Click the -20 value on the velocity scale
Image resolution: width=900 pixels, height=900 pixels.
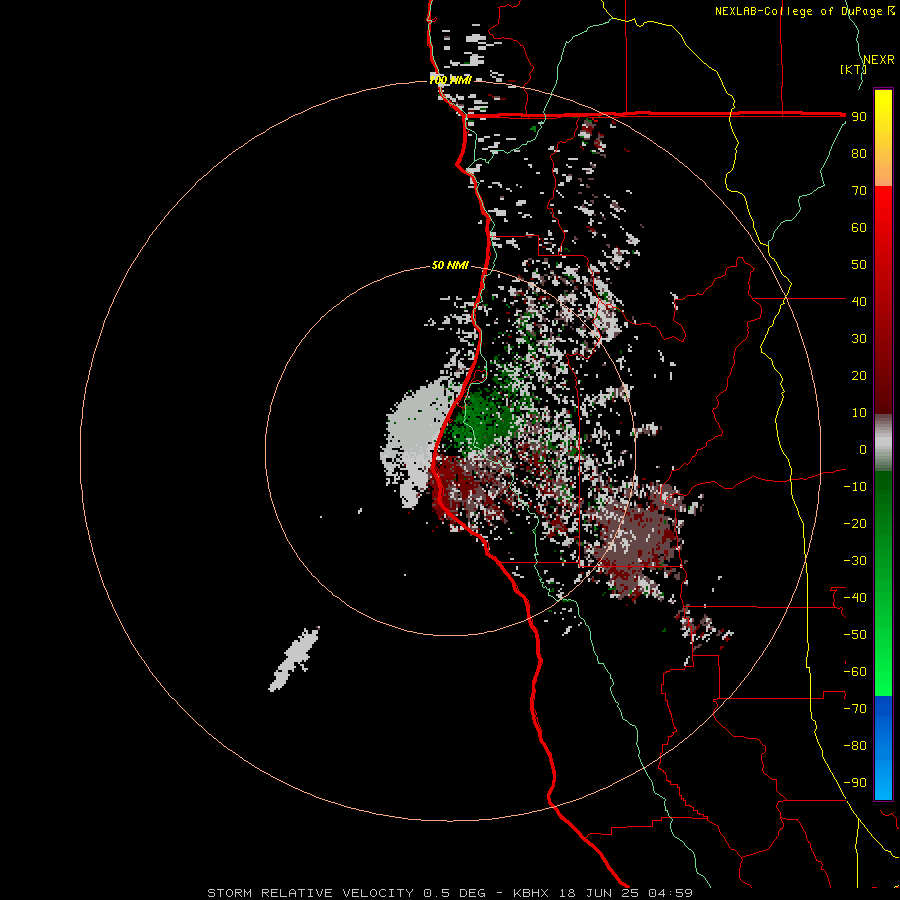tap(855, 523)
